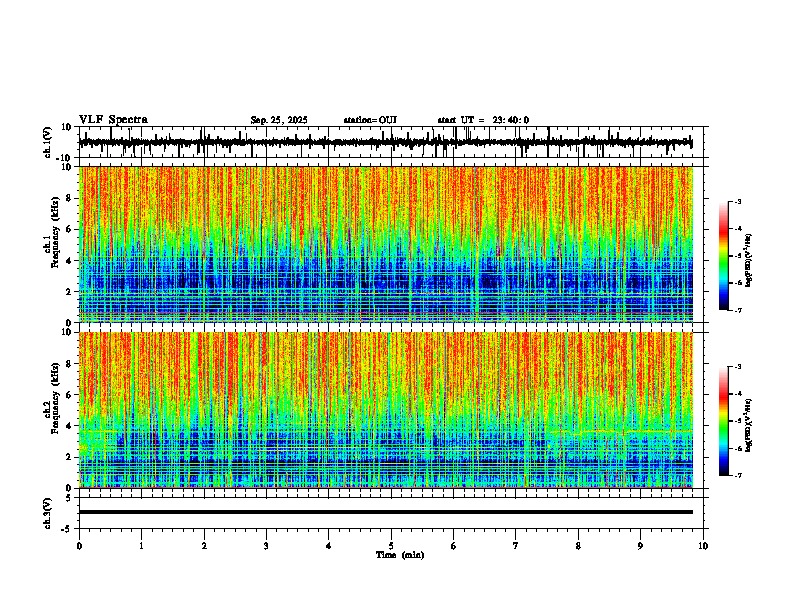792x612 pixels.
Task: Click the color scale bar beside the ch.1 spectrogram
Action: [724, 256]
